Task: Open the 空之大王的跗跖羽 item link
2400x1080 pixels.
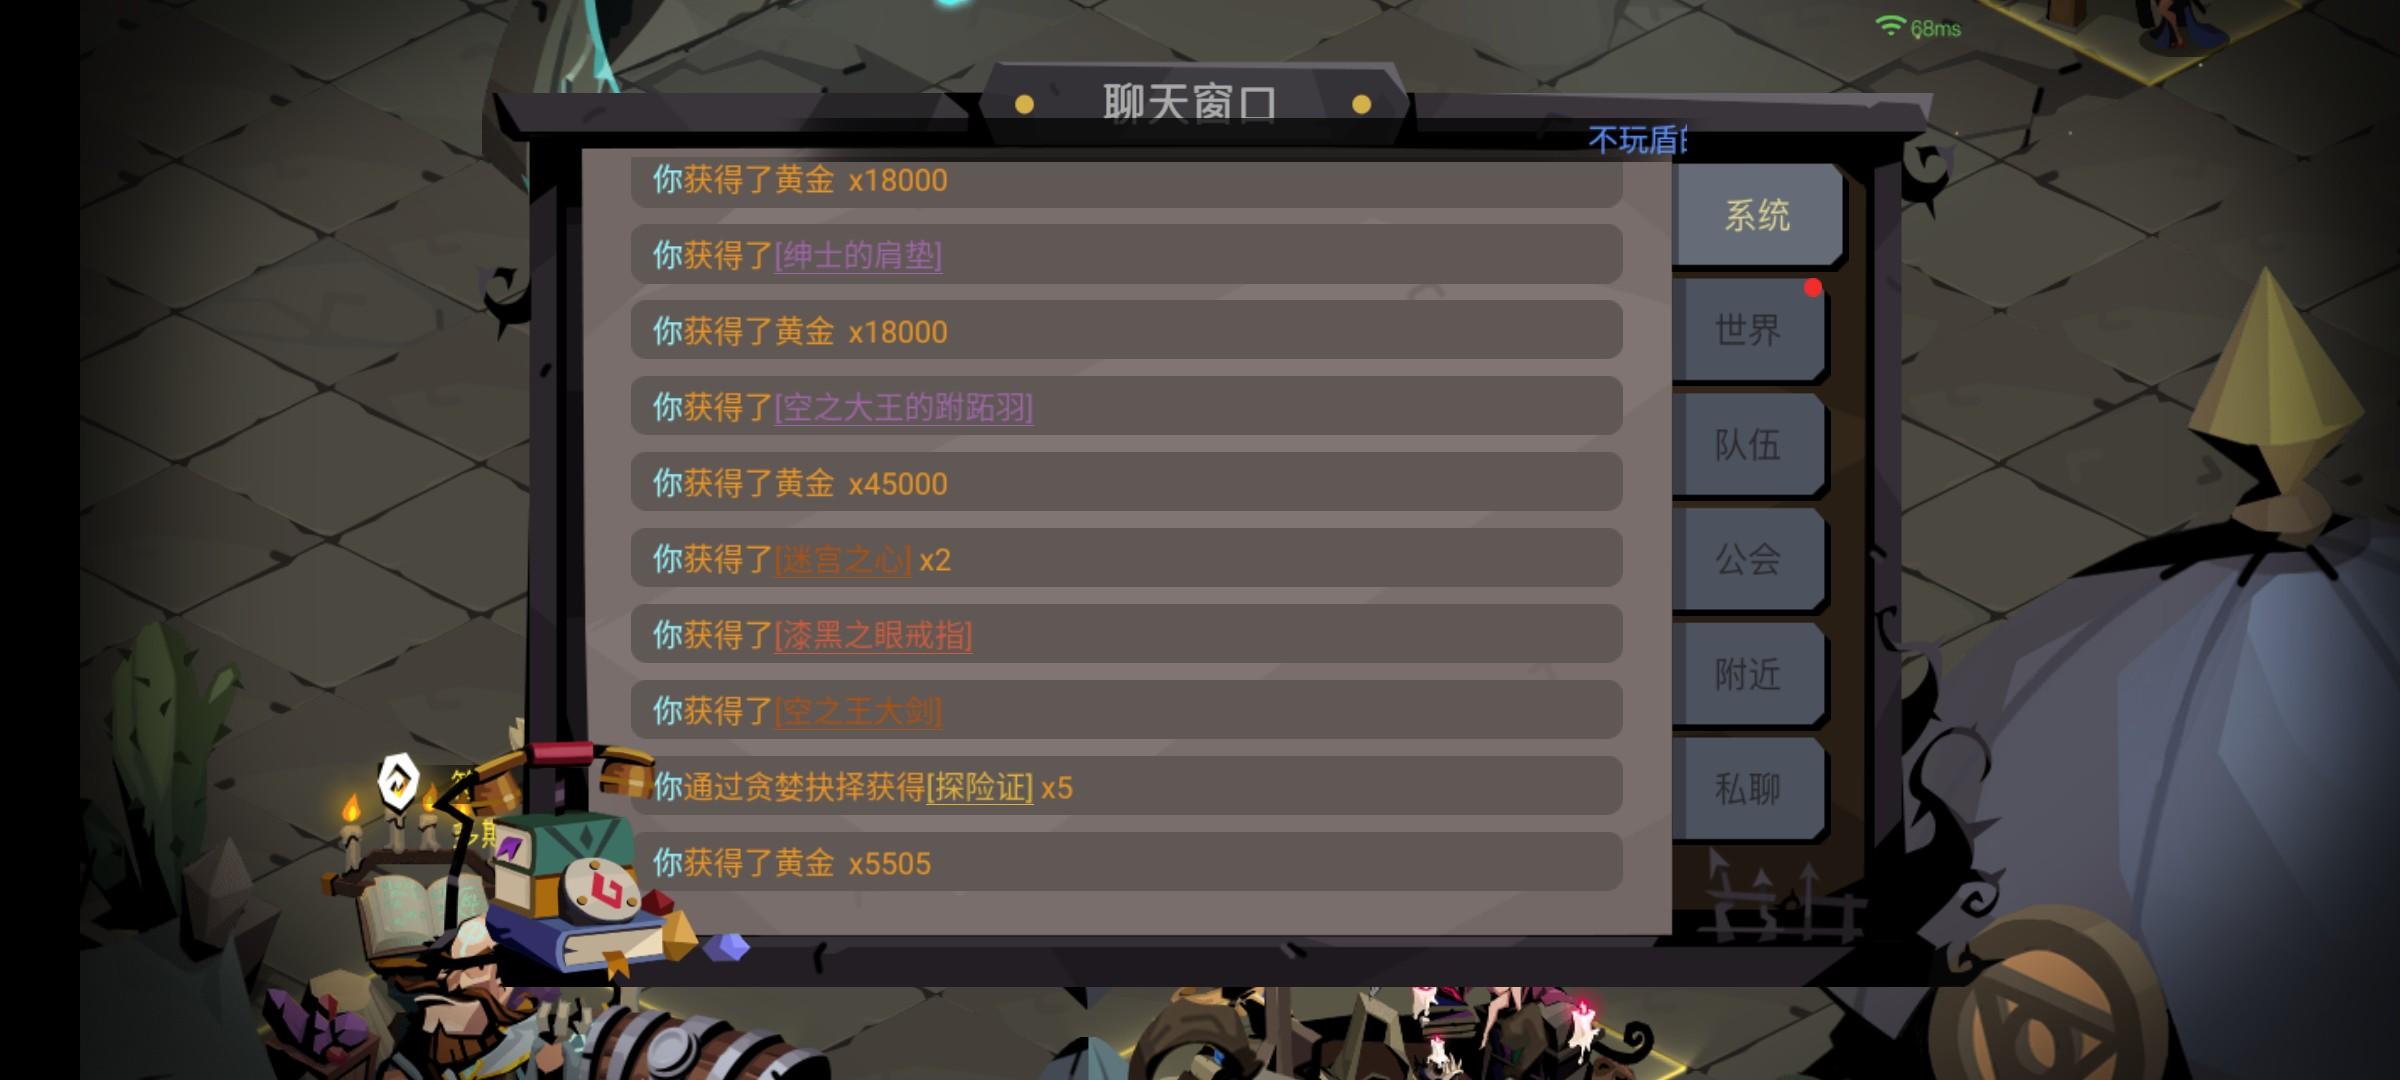Action: point(904,408)
